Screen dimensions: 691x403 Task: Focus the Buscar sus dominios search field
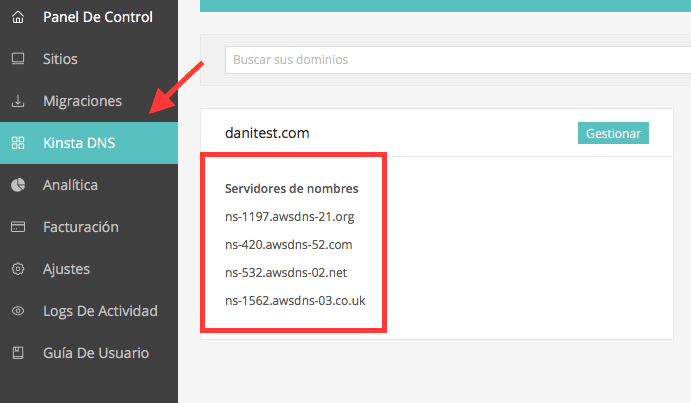point(458,60)
